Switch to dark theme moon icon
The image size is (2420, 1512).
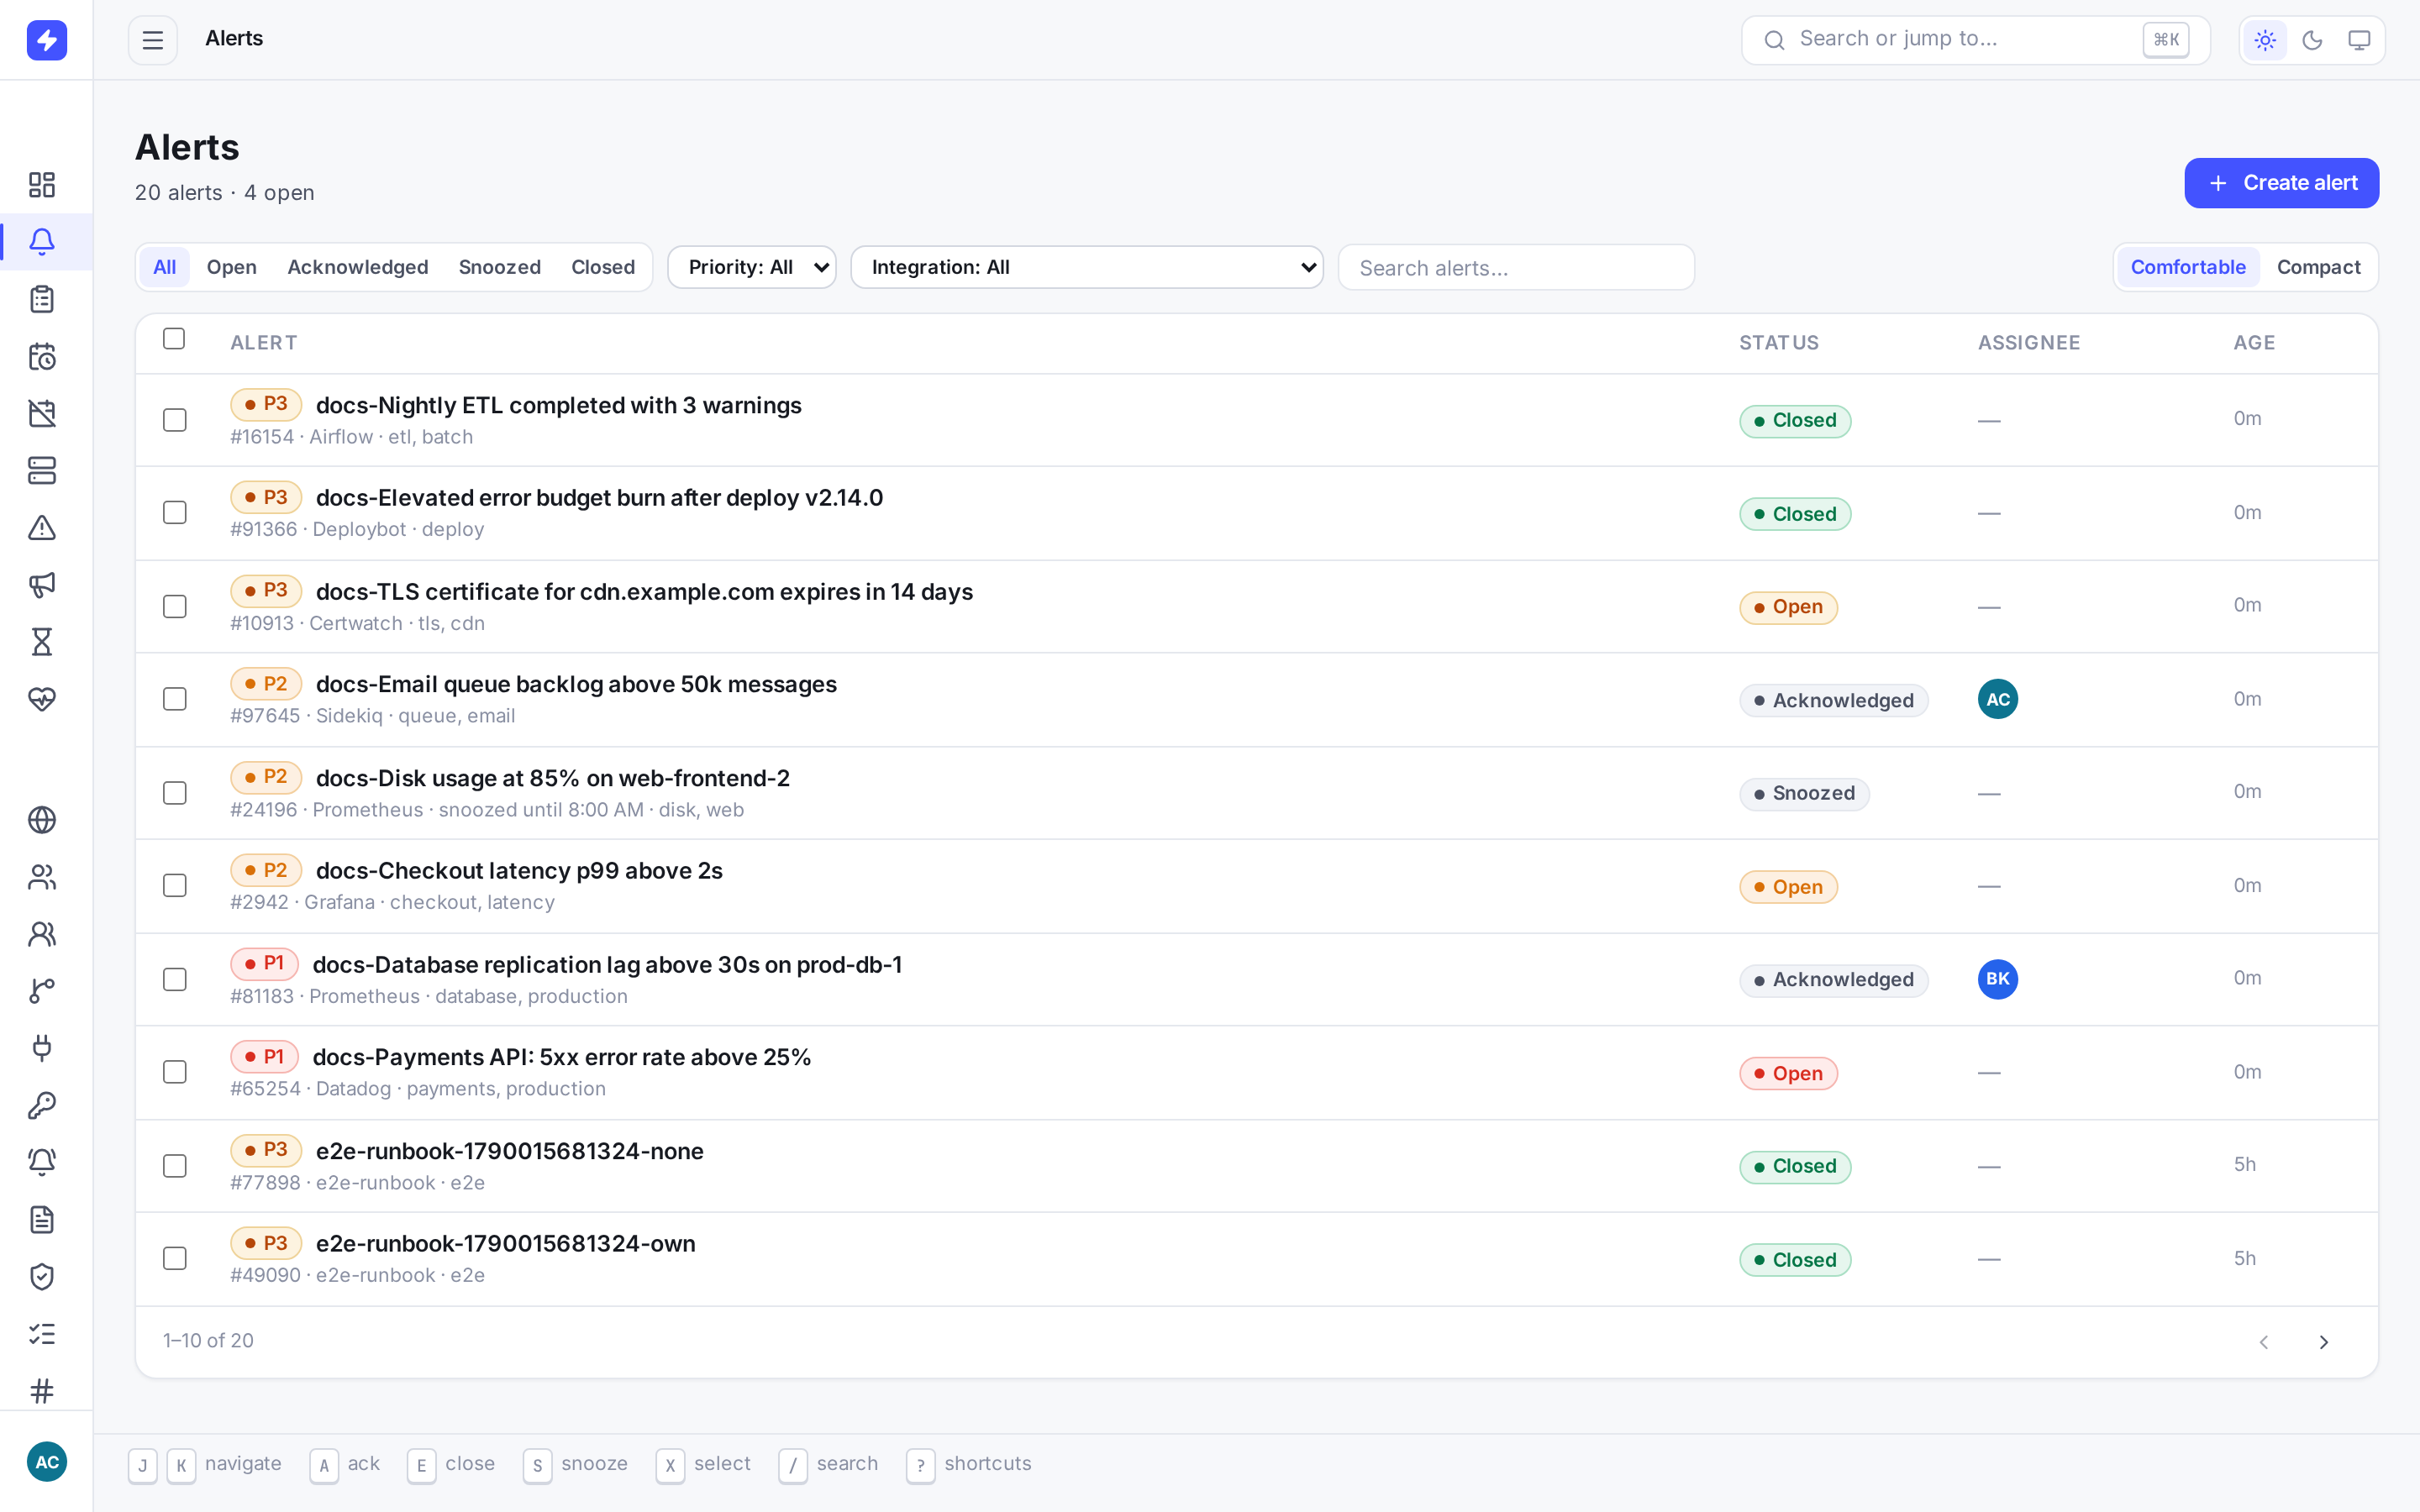pyautogui.click(x=2312, y=40)
